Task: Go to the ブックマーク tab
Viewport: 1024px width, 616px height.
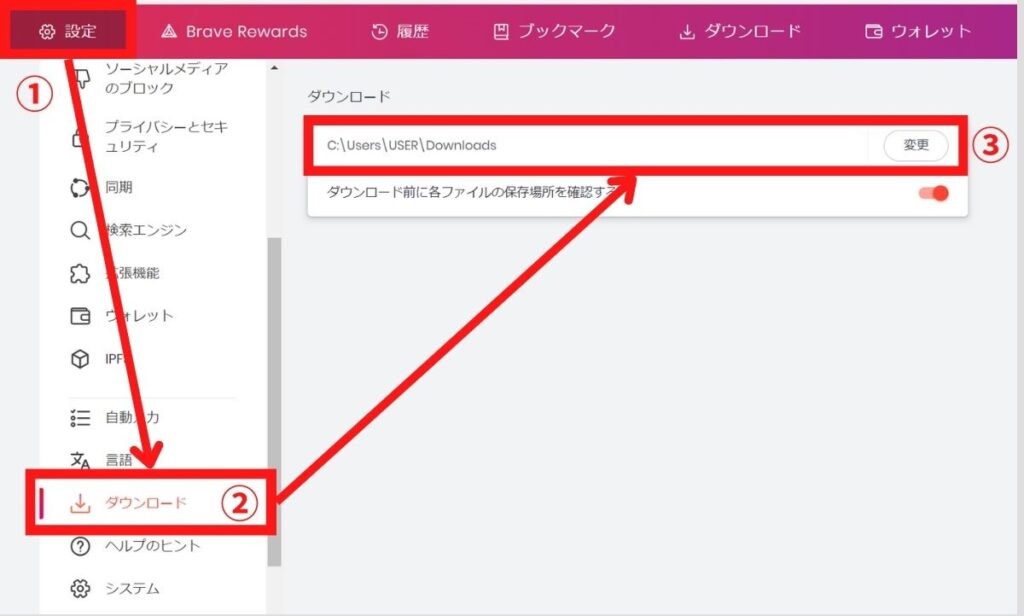Action: (x=554, y=31)
